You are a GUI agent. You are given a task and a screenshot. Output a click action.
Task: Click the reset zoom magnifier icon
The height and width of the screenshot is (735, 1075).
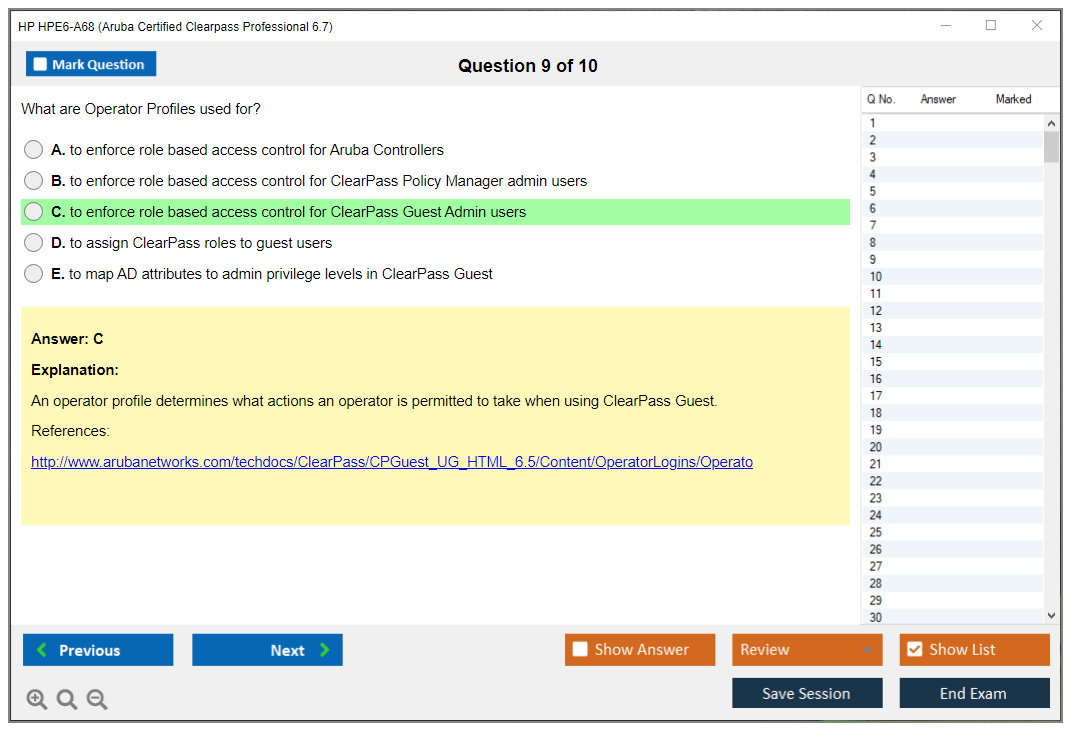pos(67,700)
